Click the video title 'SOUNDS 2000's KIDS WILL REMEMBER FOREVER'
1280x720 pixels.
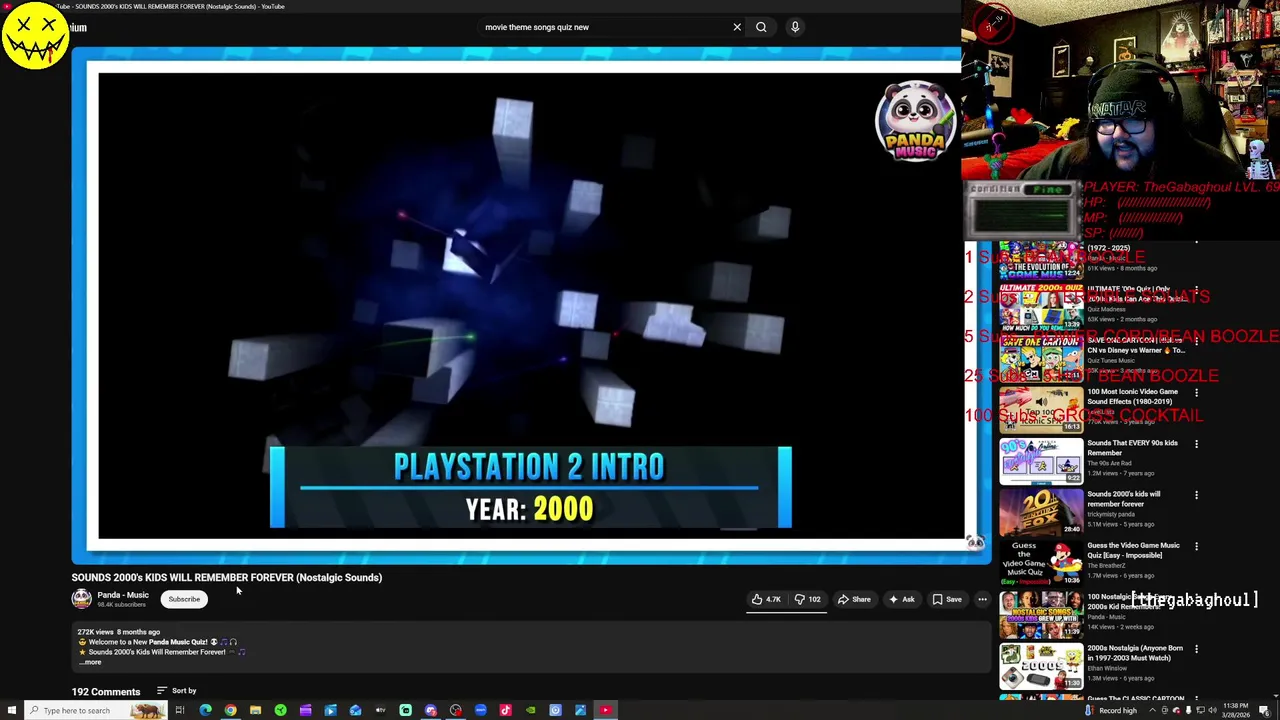coord(226,577)
